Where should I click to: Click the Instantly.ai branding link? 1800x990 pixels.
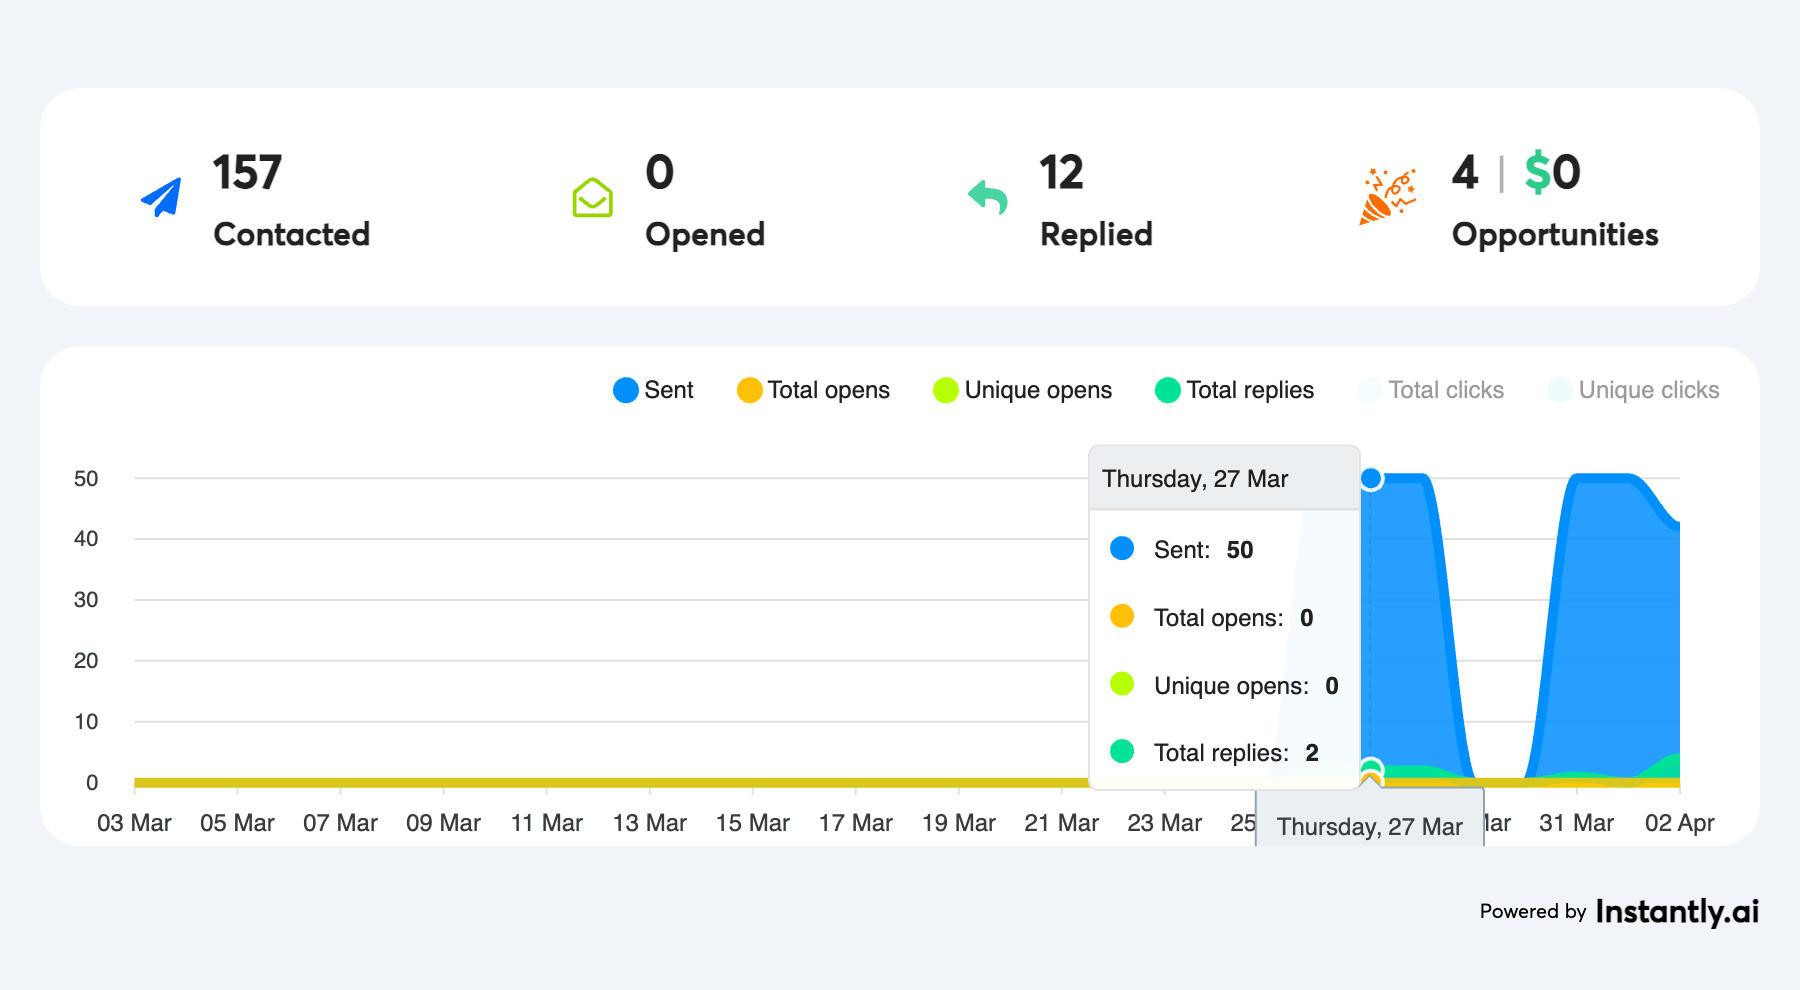[1676, 911]
